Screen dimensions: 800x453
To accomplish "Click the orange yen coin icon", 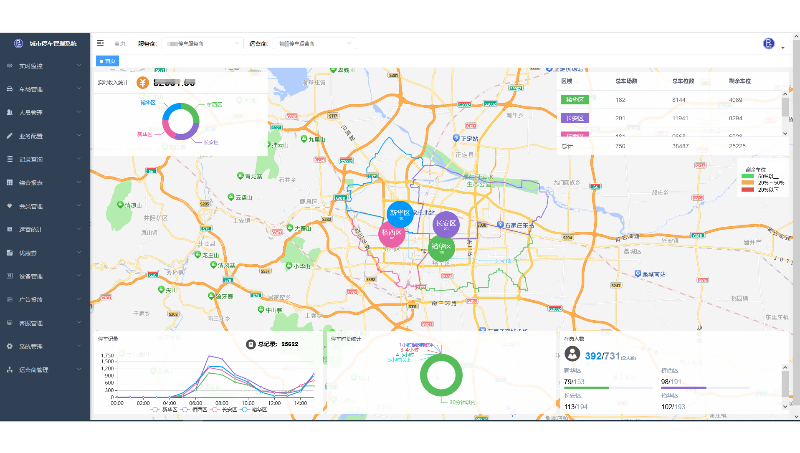I will pyautogui.click(x=143, y=83).
